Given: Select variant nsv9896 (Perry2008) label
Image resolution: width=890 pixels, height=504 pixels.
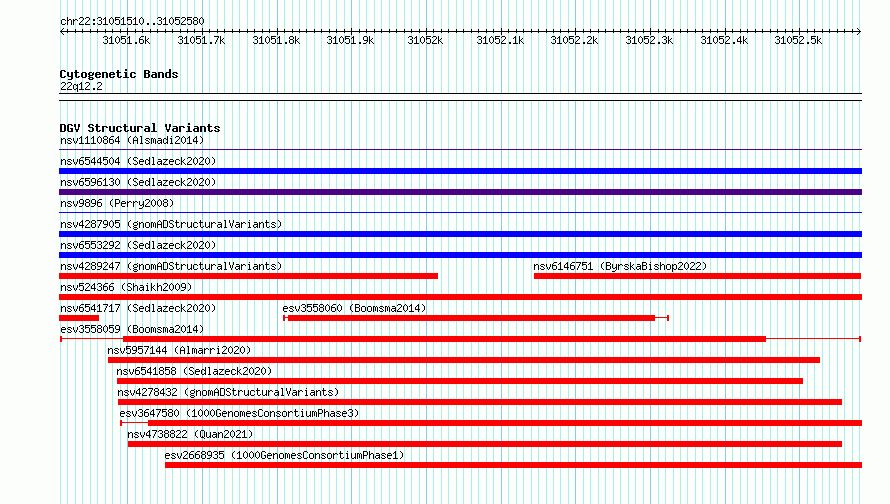Looking at the screenshot, I should [x=117, y=203].
